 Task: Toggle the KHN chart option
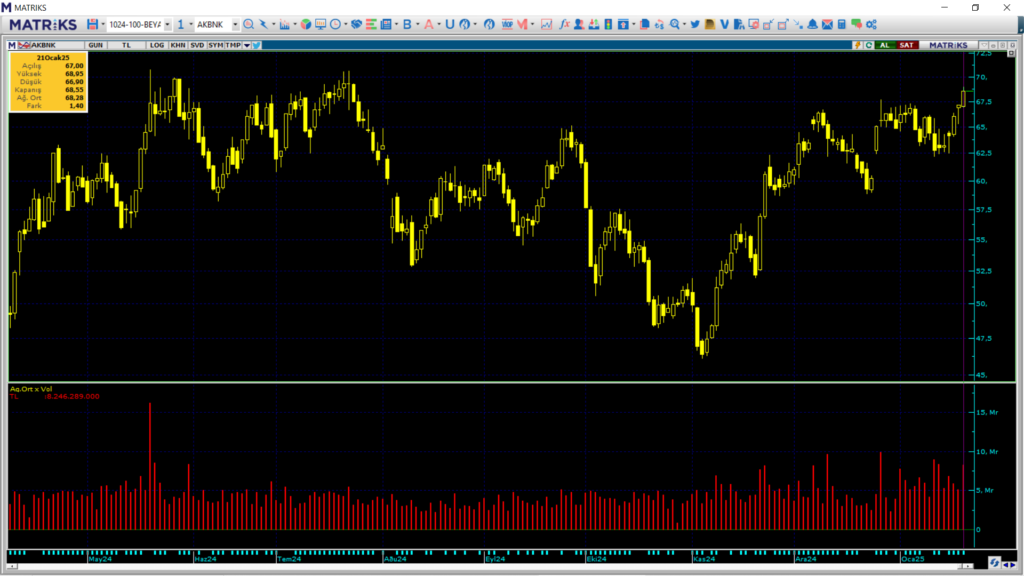pyautogui.click(x=177, y=45)
